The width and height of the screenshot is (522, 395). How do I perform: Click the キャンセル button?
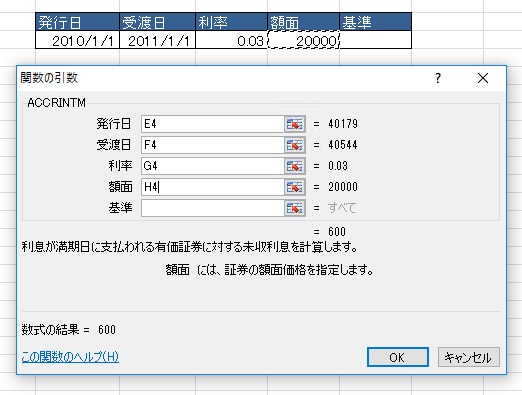point(468,357)
